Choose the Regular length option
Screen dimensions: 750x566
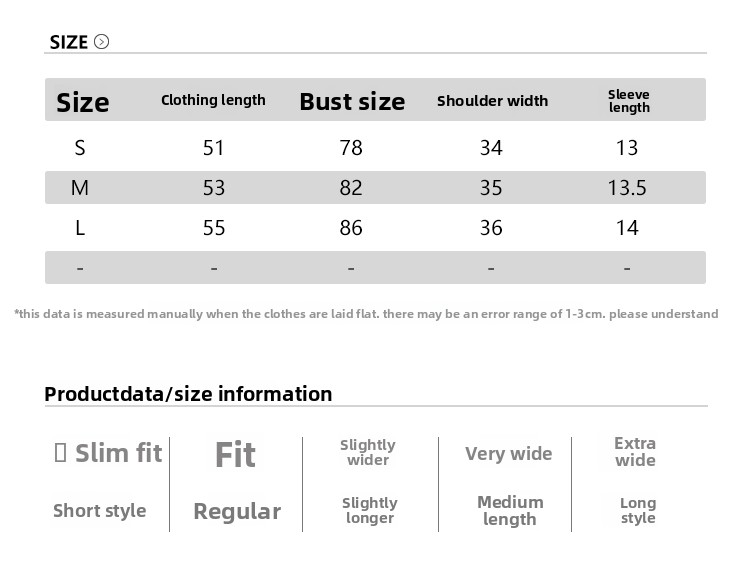tap(236, 512)
